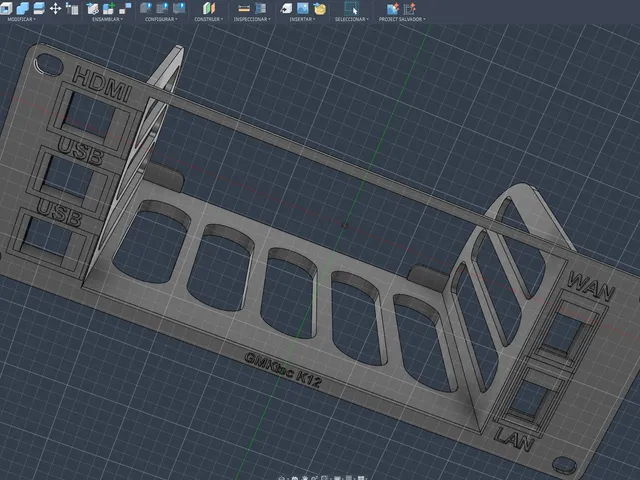Screen dimensions: 640x480
Task: Select the Joint tool with green plus
Action: (x=109, y=8)
